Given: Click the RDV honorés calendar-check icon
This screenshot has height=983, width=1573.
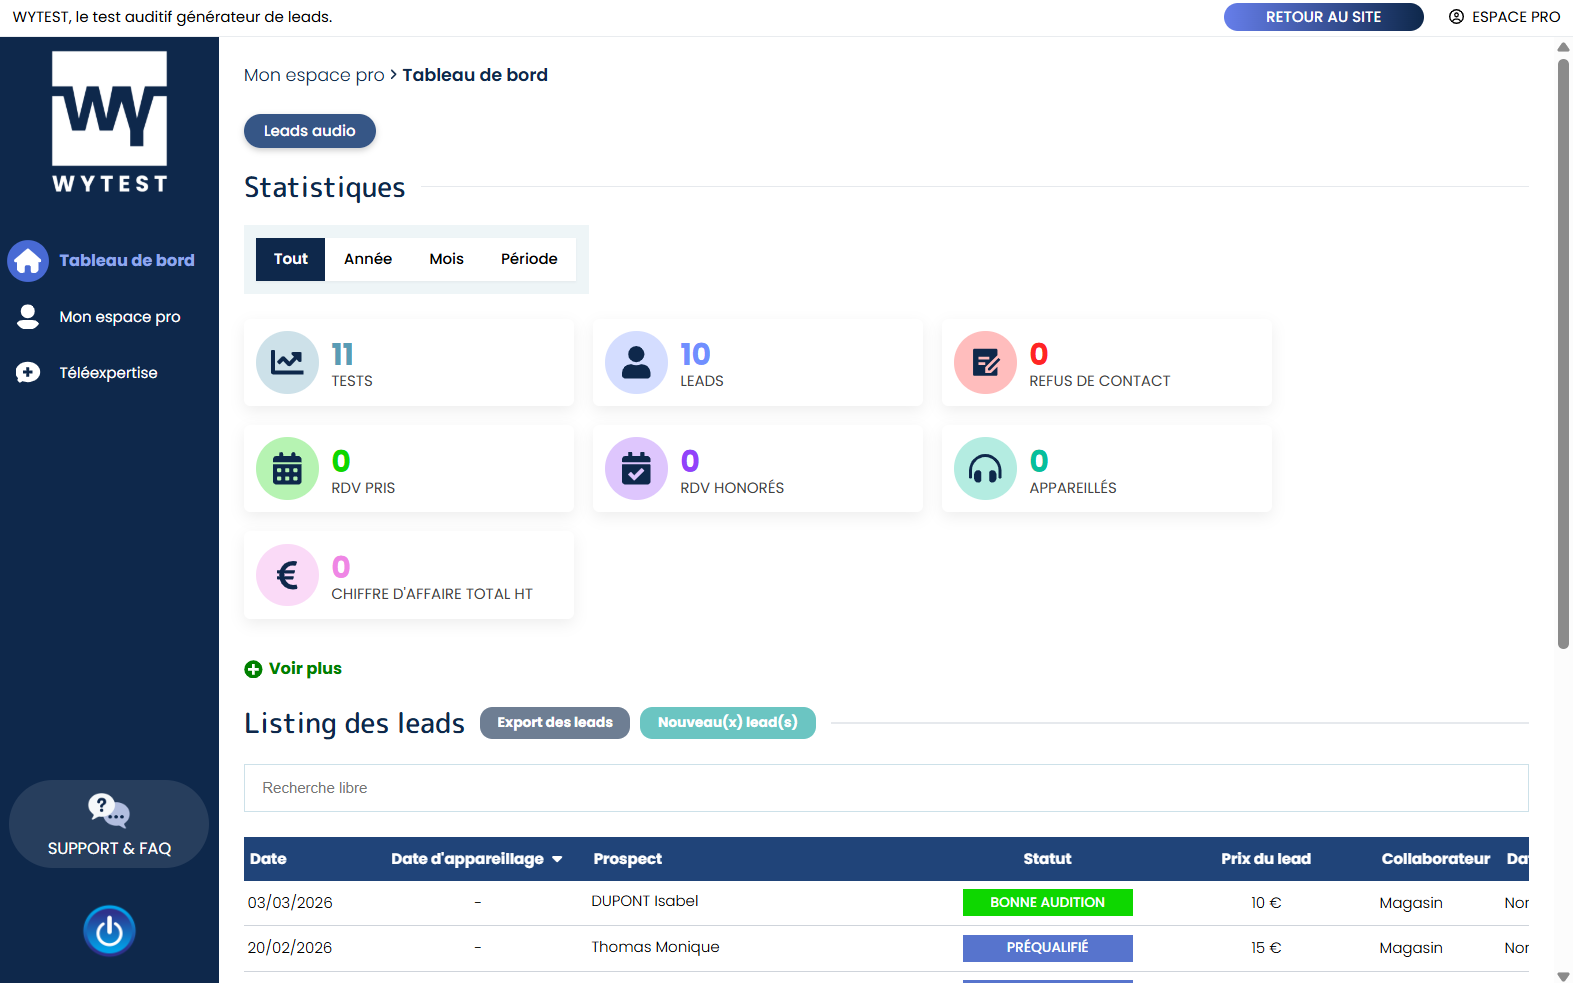Looking at the screenshot, I should 636,469.
